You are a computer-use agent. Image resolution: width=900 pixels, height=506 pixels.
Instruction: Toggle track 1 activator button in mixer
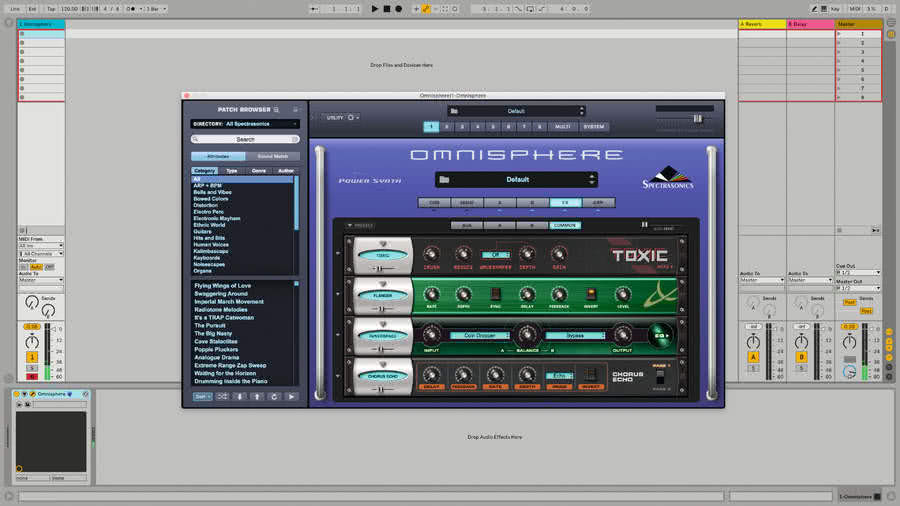click(x=32, y=357)
